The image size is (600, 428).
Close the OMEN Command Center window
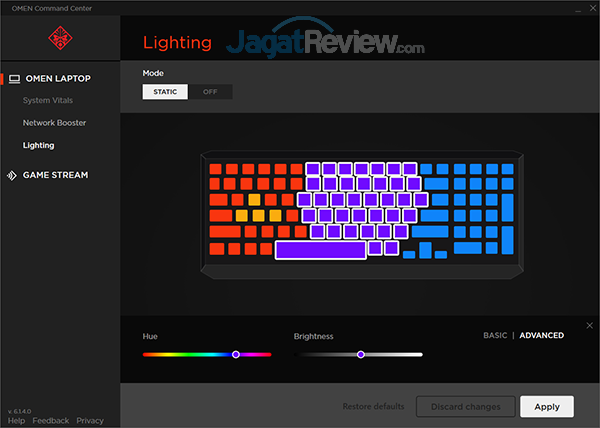tap(593, 8)
